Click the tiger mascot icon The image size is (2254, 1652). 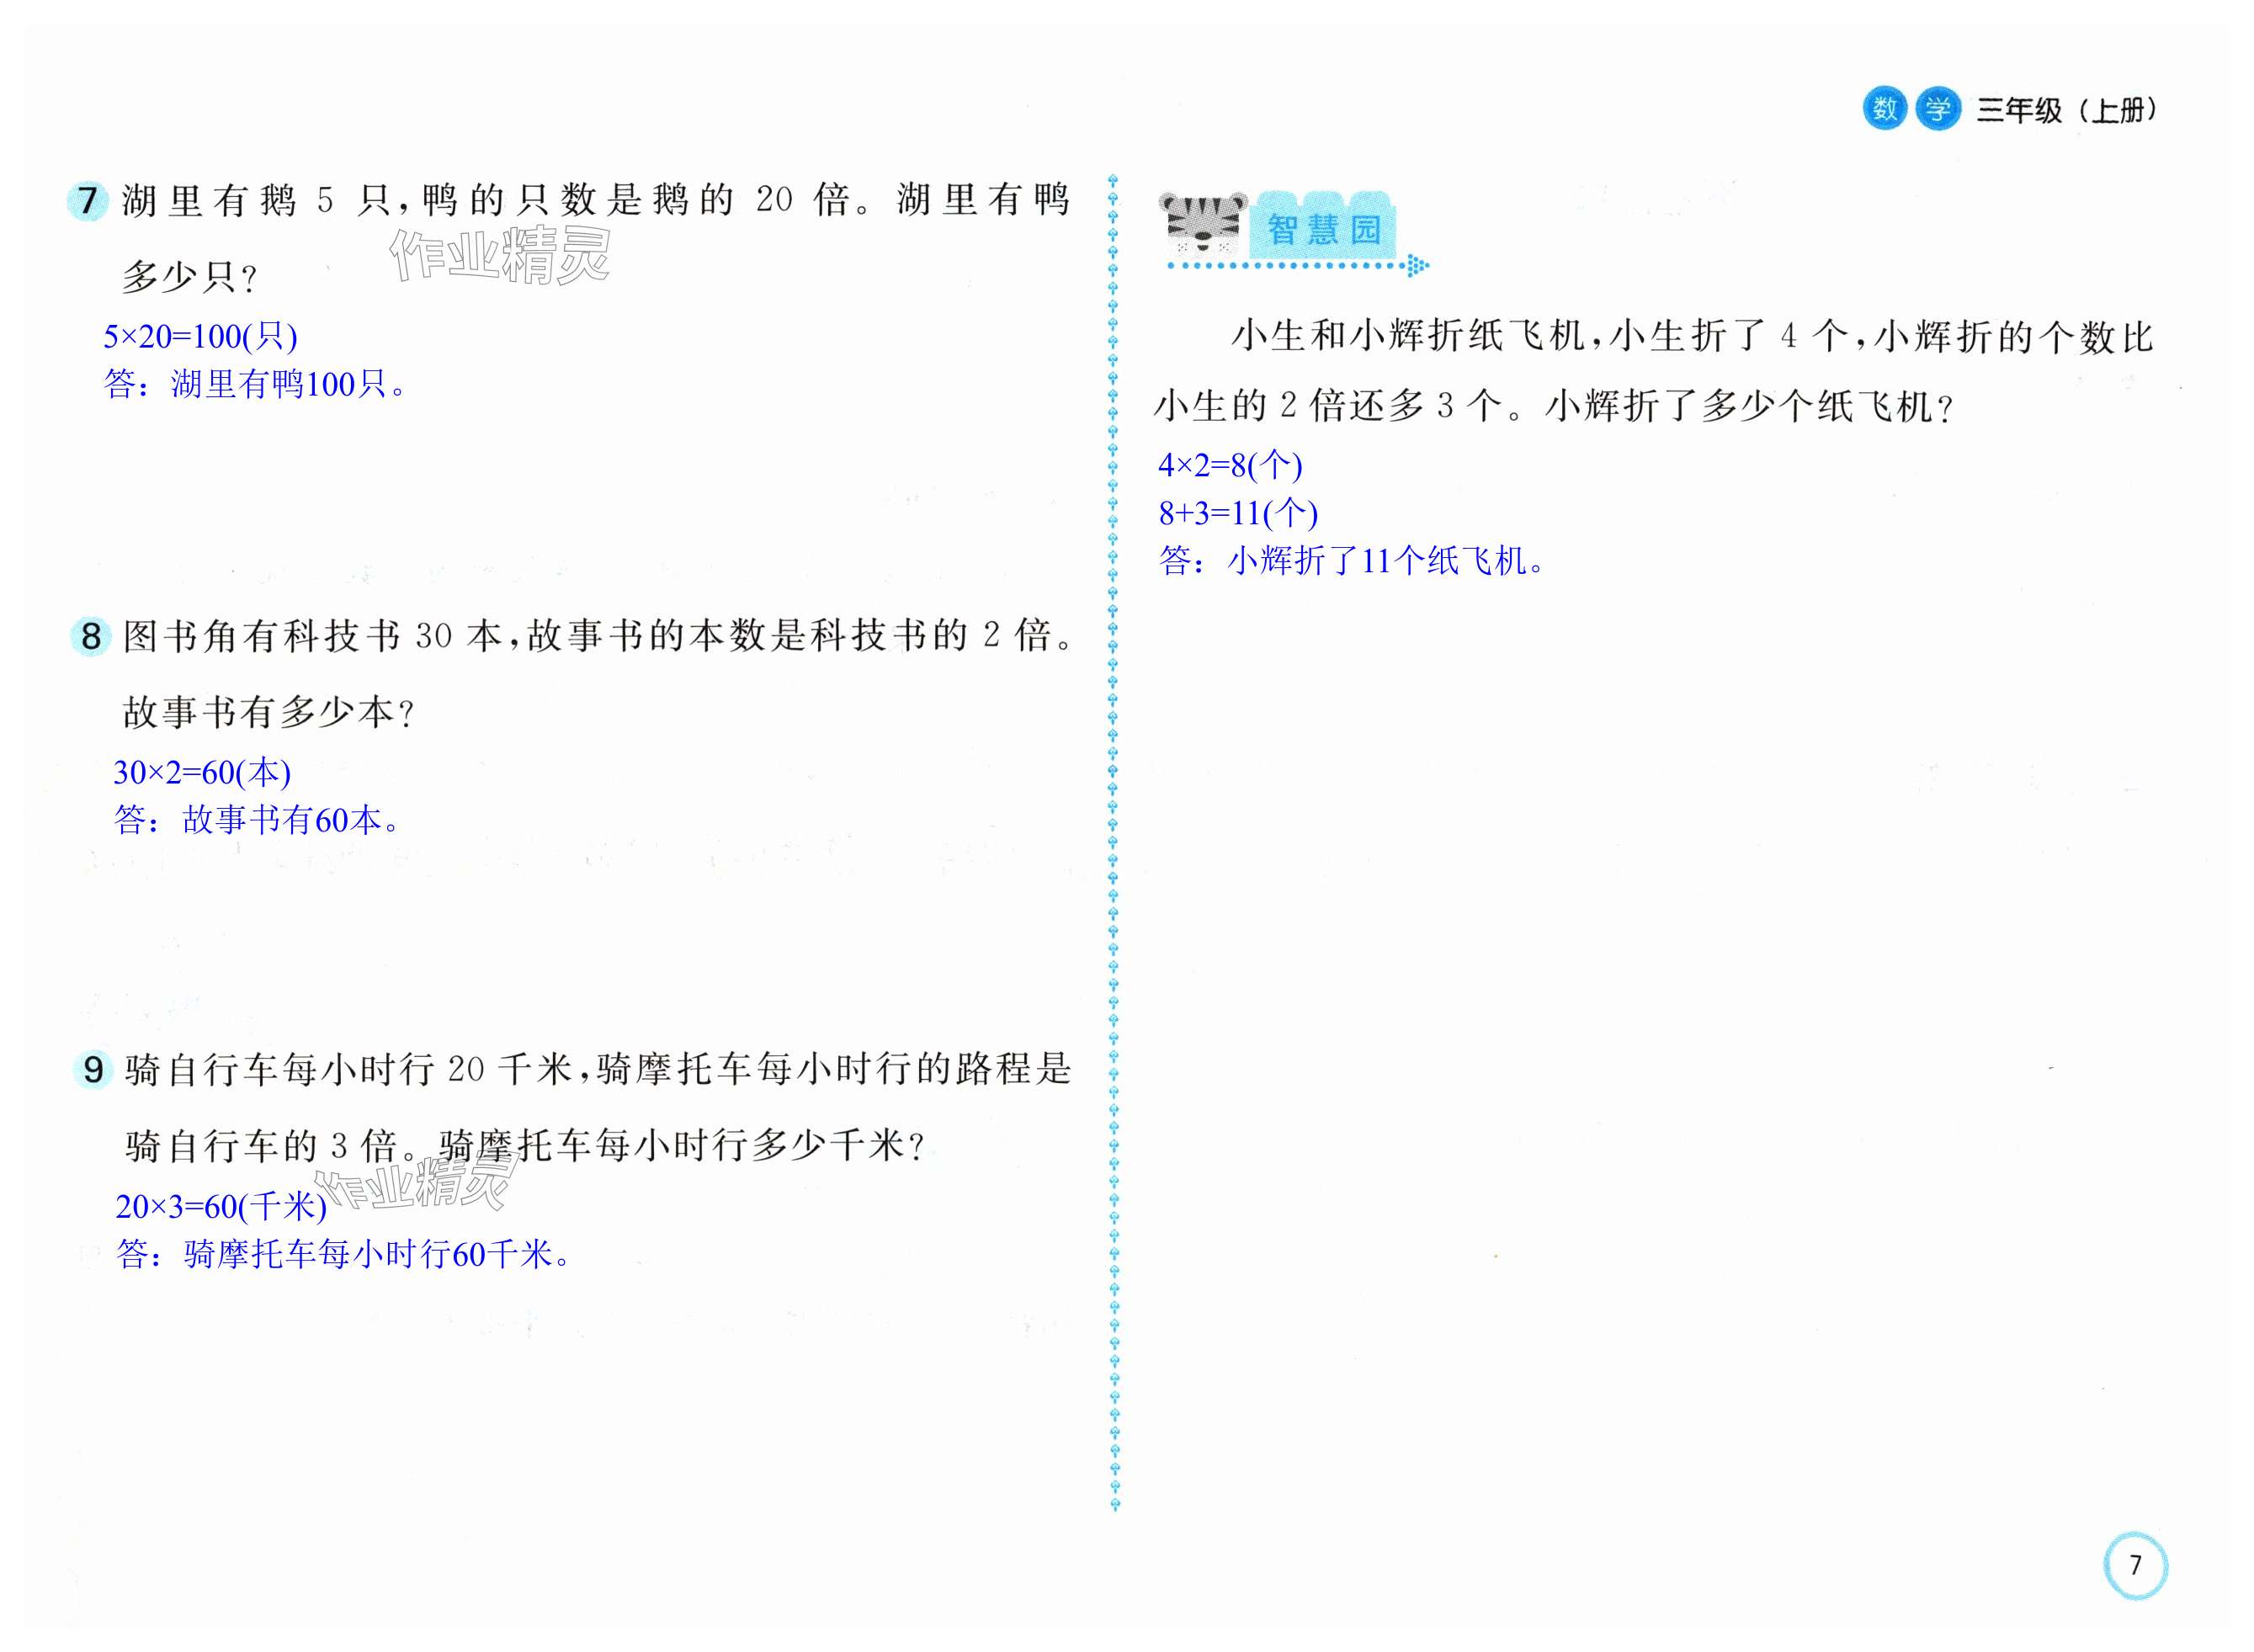(x=1203, y=224)
